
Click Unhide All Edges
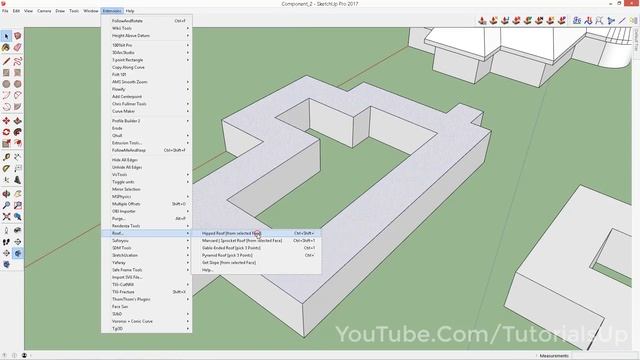(x=147, y=167)
